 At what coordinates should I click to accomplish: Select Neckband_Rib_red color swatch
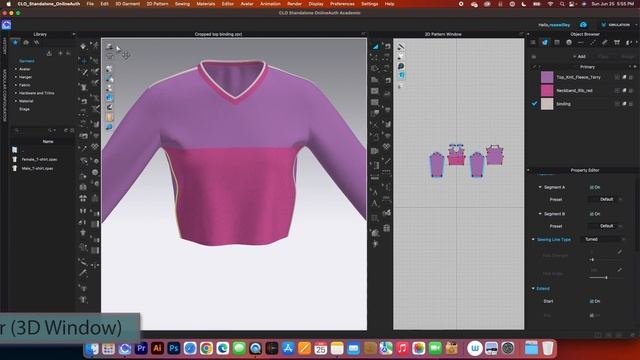547,90
